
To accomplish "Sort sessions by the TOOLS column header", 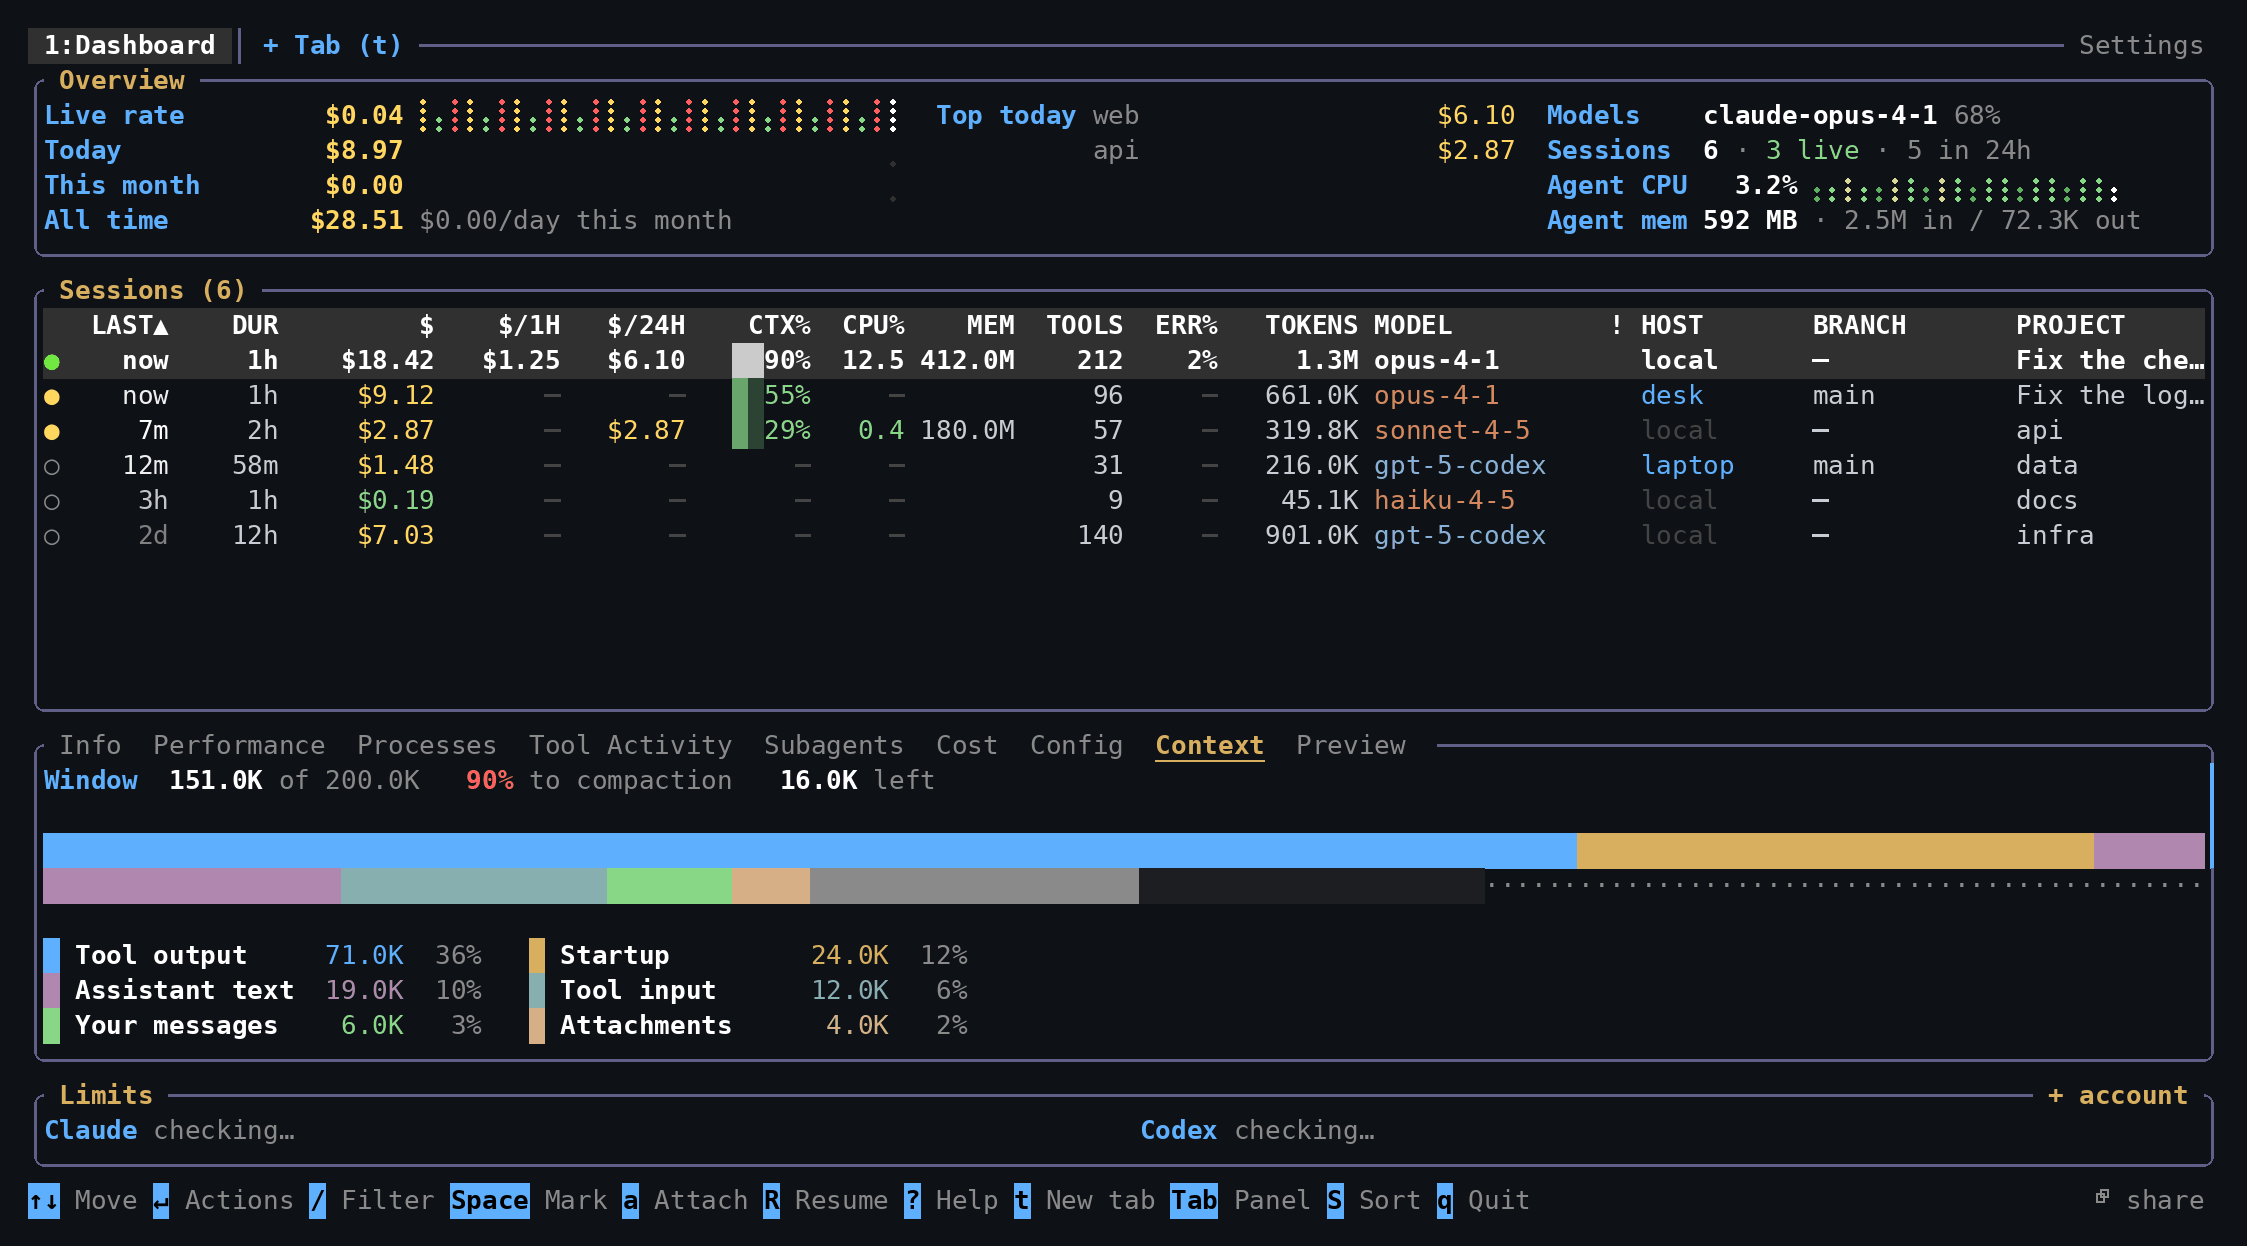I will point(1084,326).
